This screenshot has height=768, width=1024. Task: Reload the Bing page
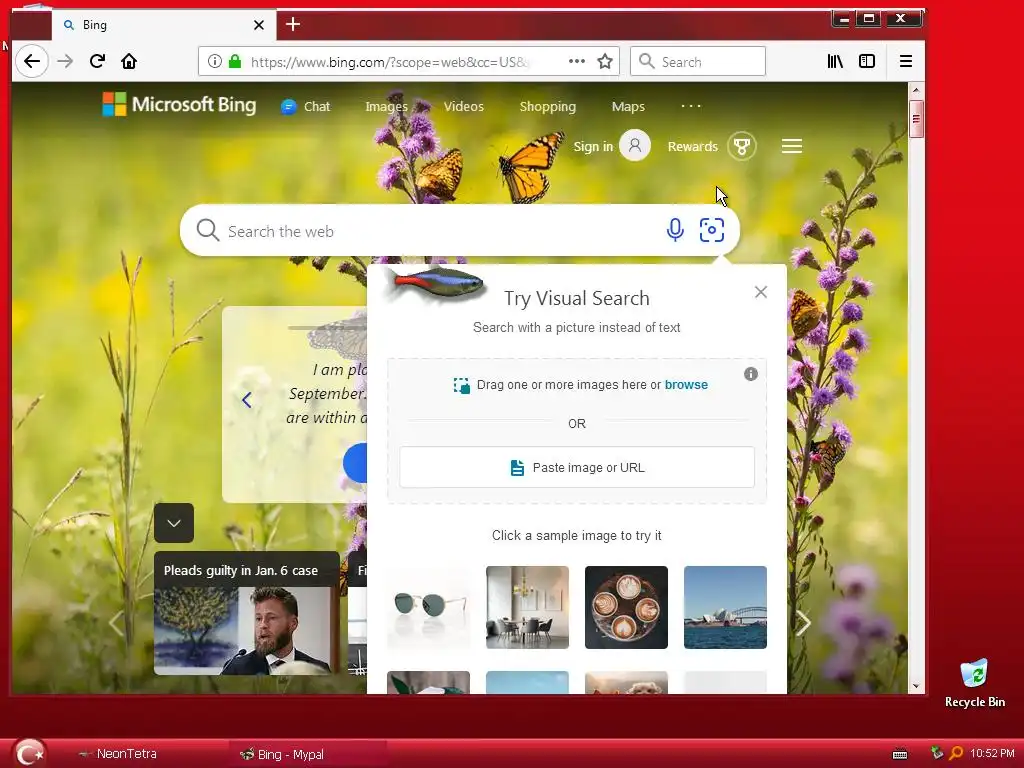point(97,61)
